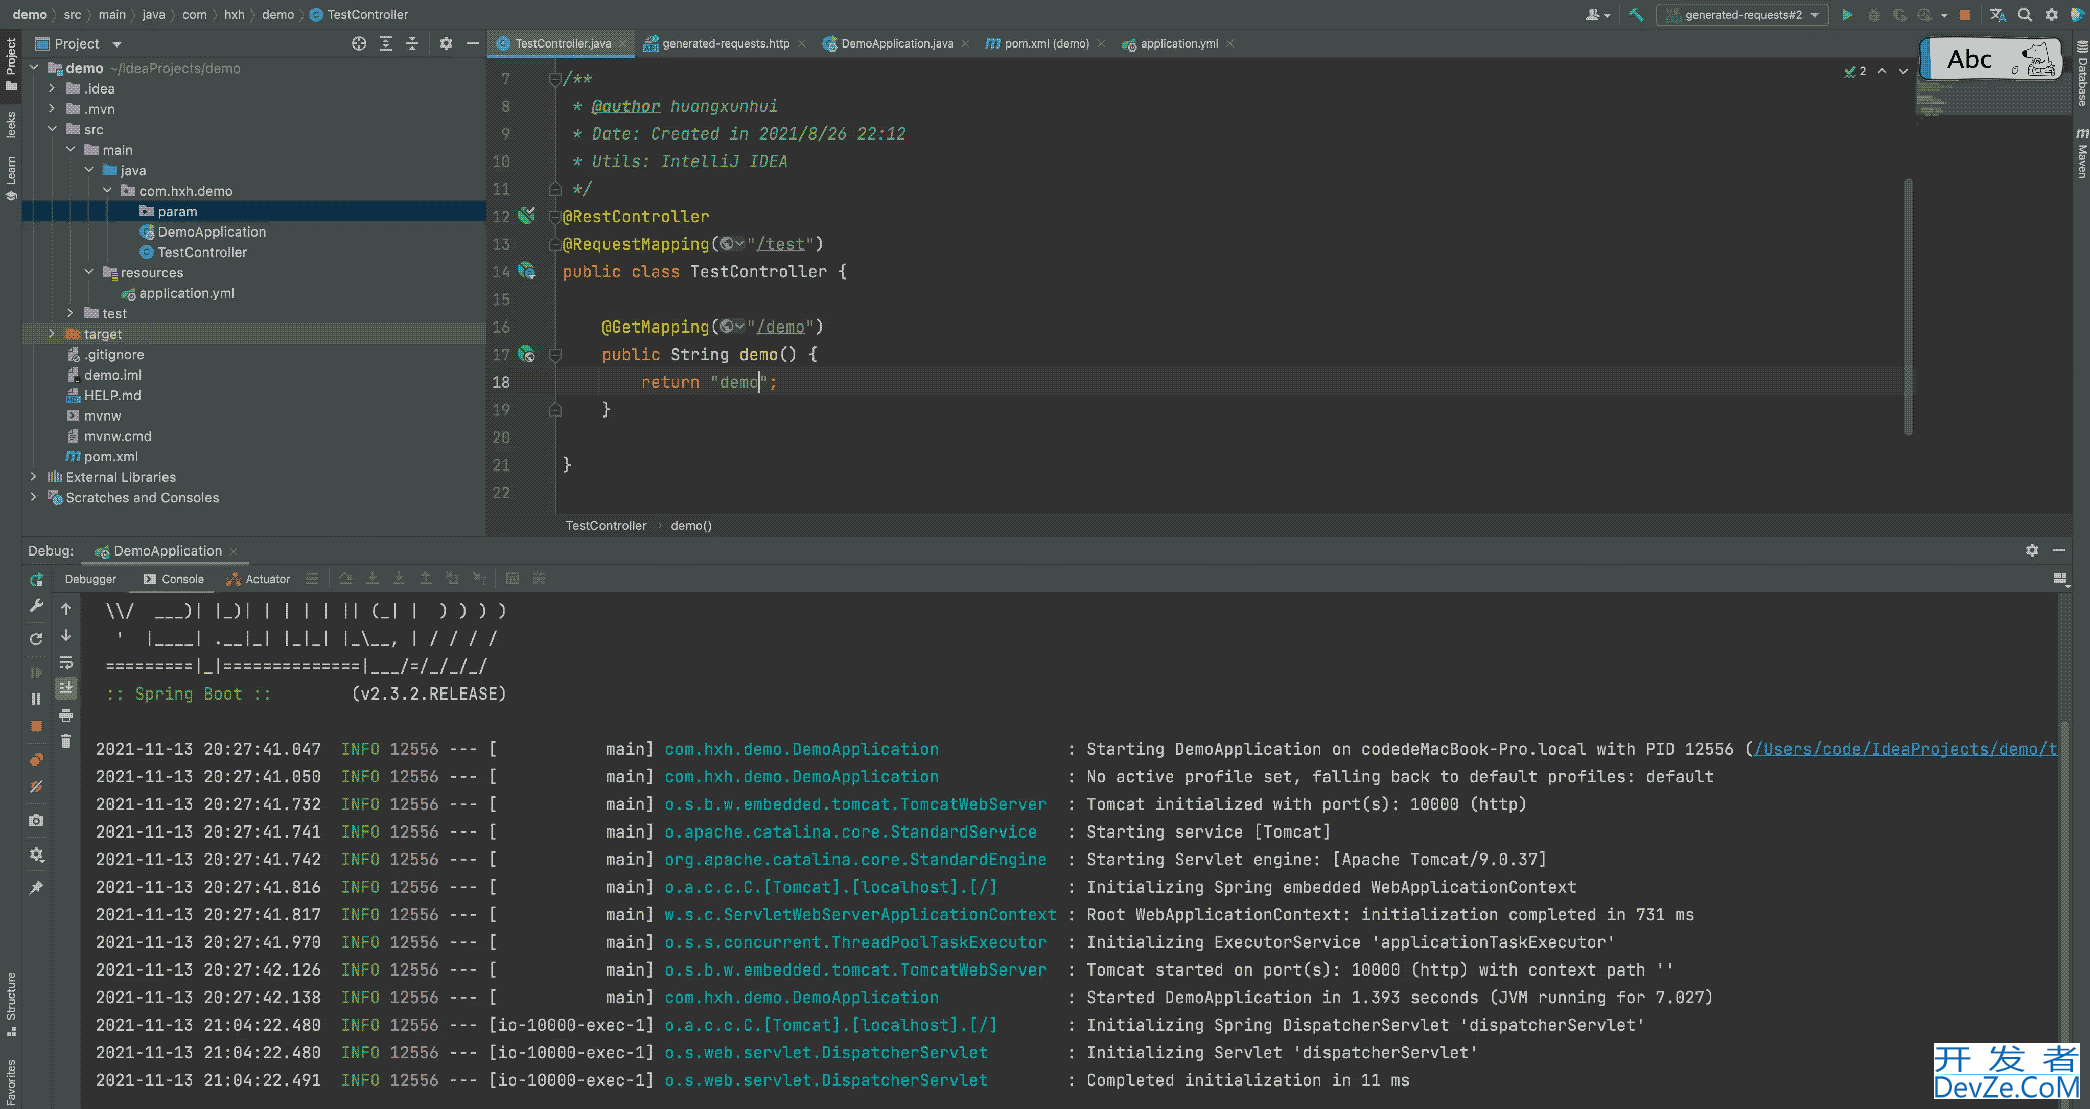Click View Breakpoints icon in Debug sidebar
The height and width of the screenshot is (1109, 2090).
tap(36, 760)
